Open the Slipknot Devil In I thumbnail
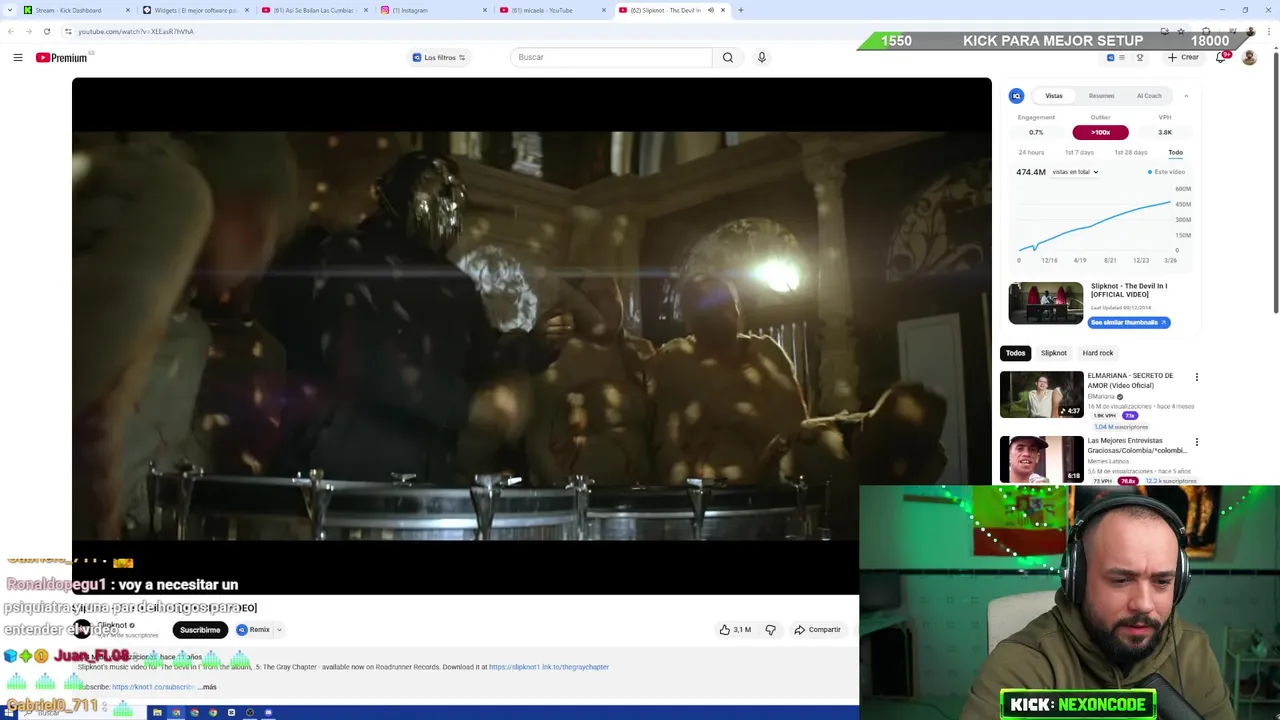This screenshot has height=720, width=1280. click(1046, 304)
